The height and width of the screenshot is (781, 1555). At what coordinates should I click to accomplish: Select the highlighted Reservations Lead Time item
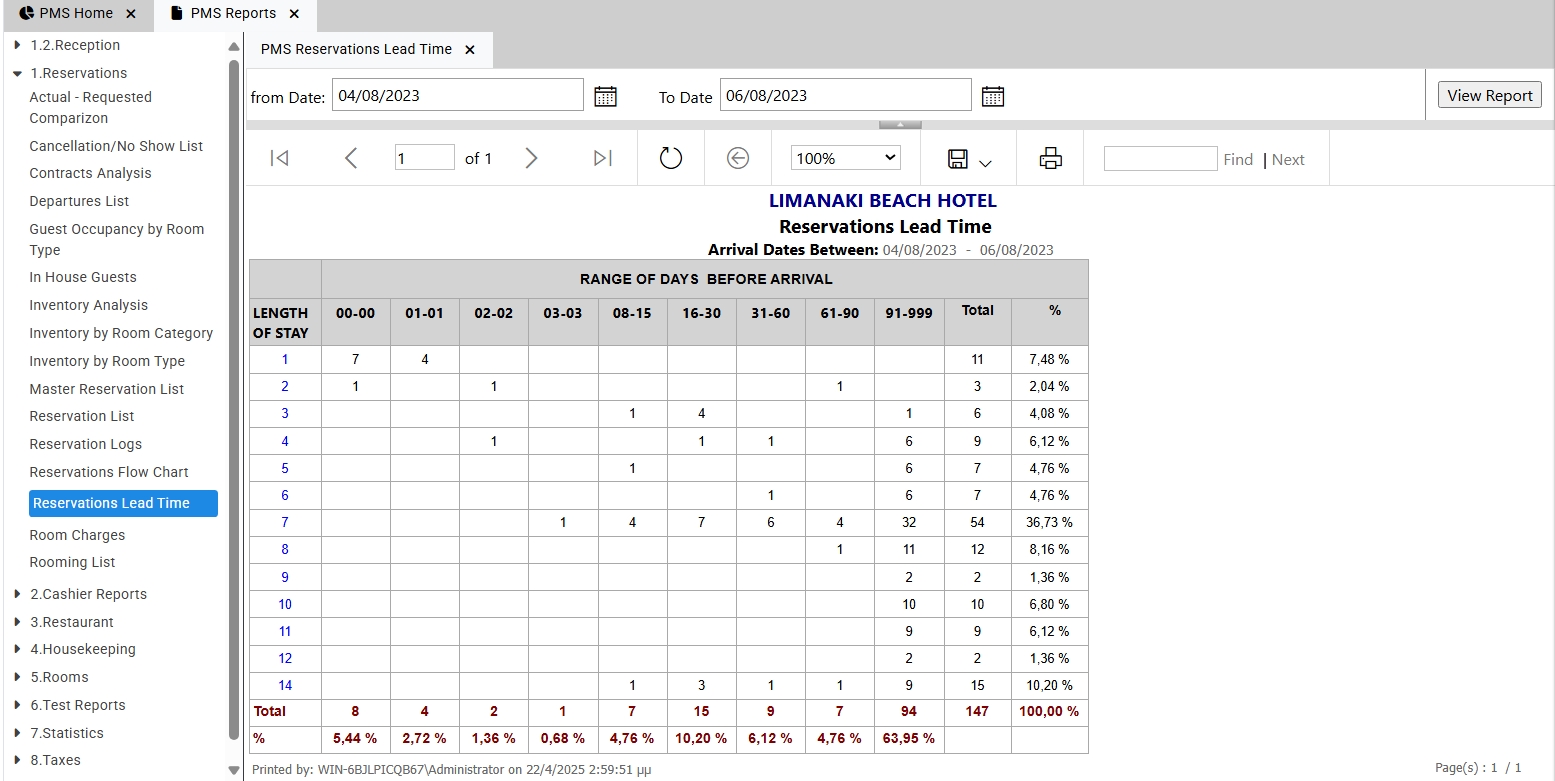click(x=123, y=503)
